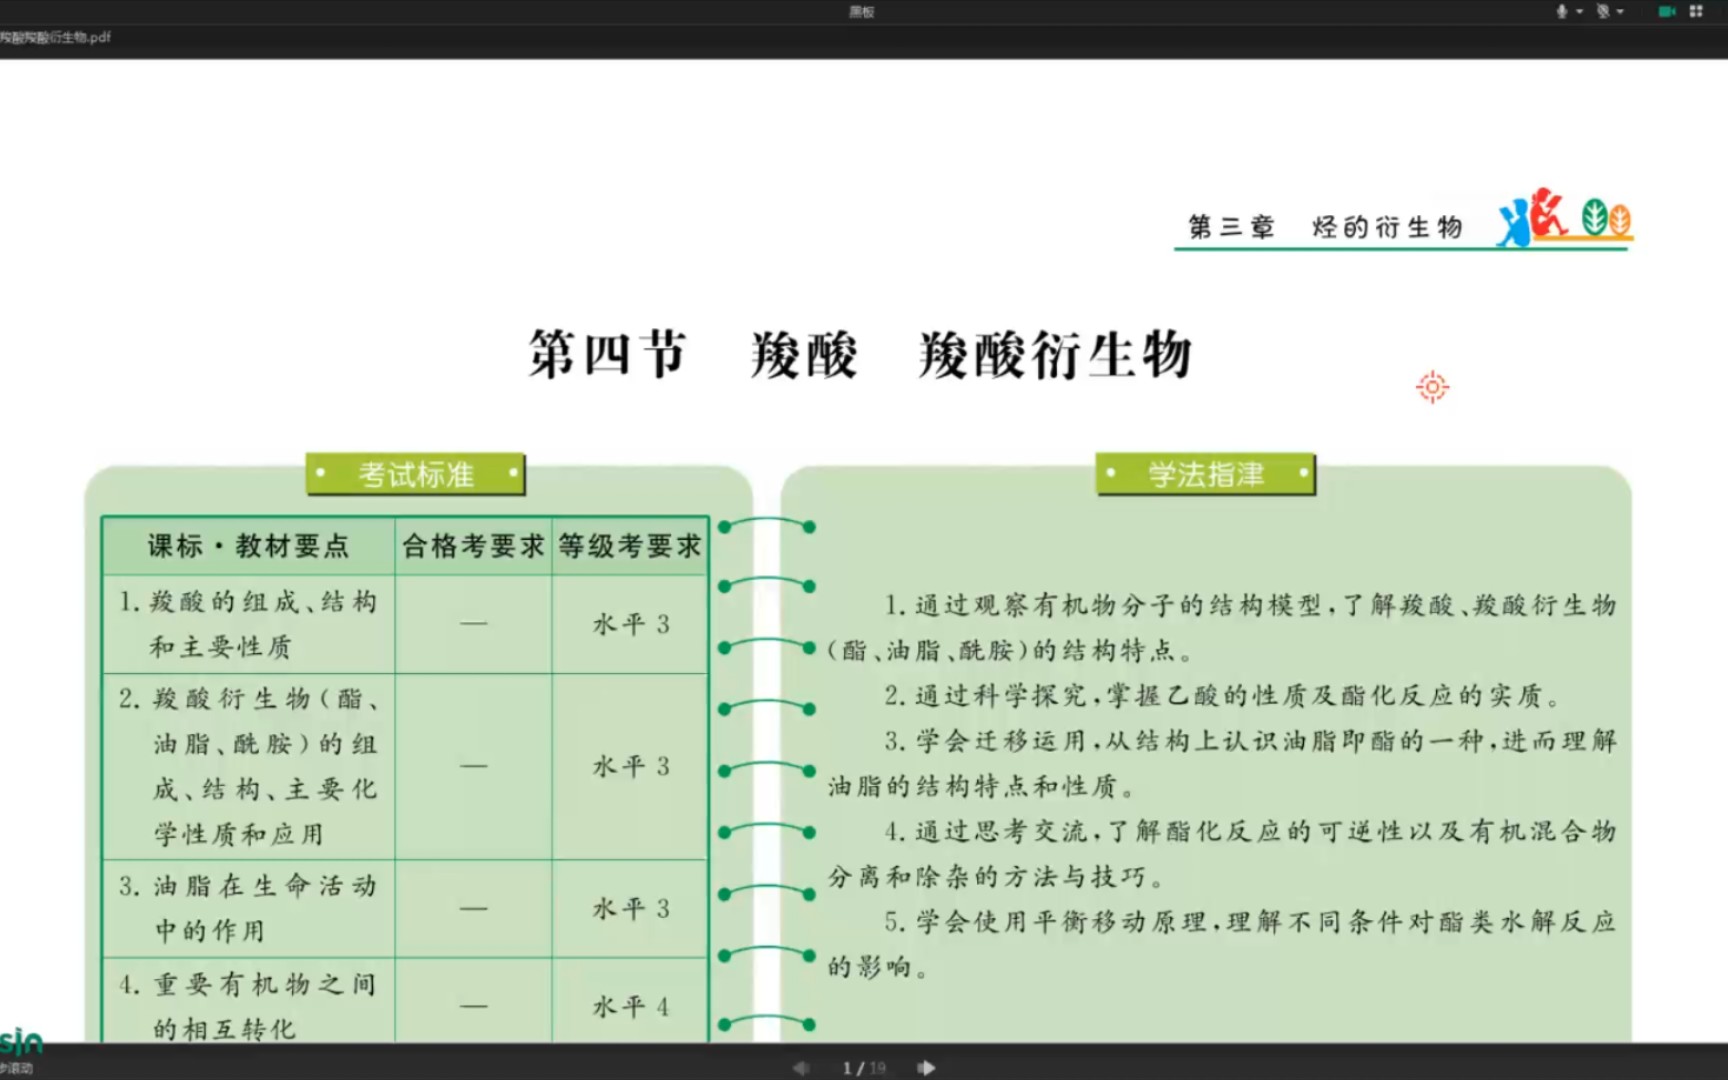Click point 5. 学会使用平衡移动原理
The height and width of the screenshot is (1080, 1728).
point(1222,944)
